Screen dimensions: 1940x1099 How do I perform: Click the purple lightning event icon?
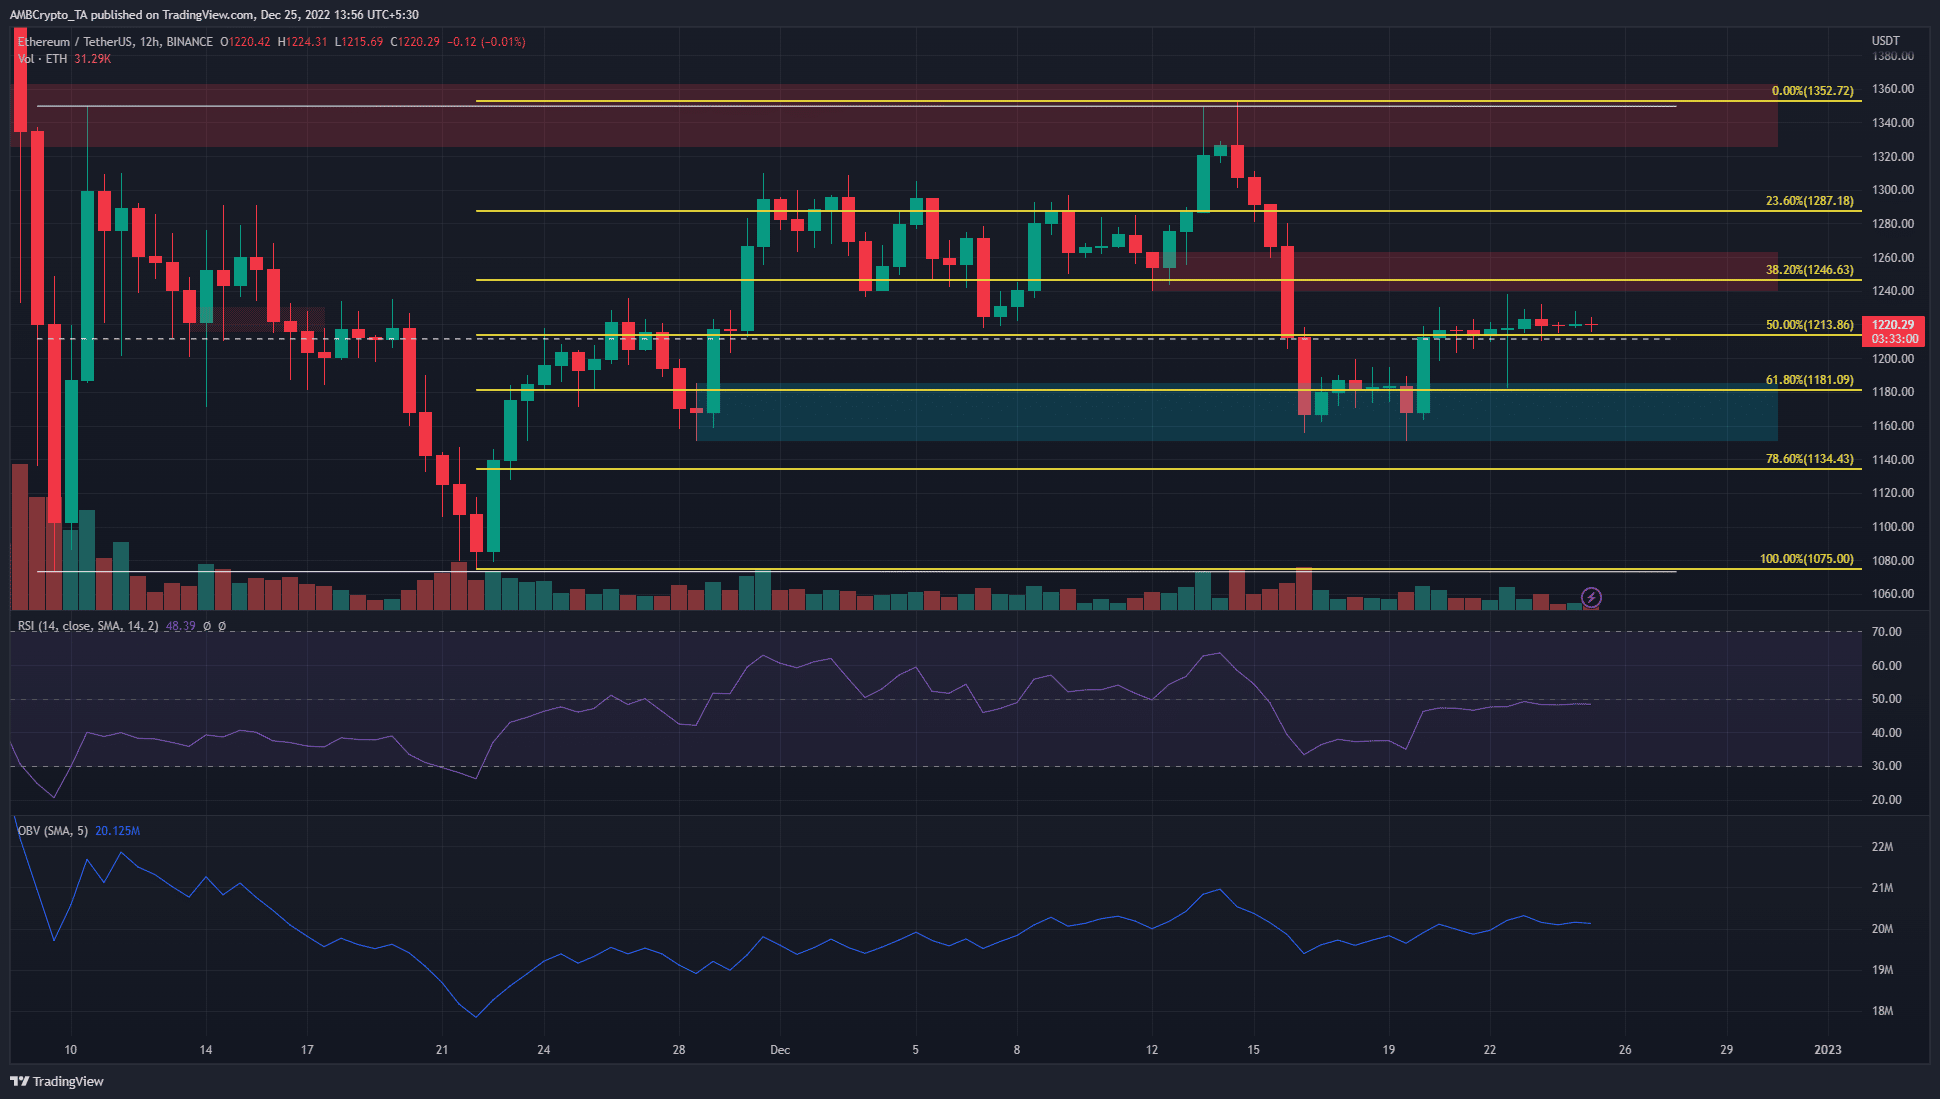(1591, 598)
